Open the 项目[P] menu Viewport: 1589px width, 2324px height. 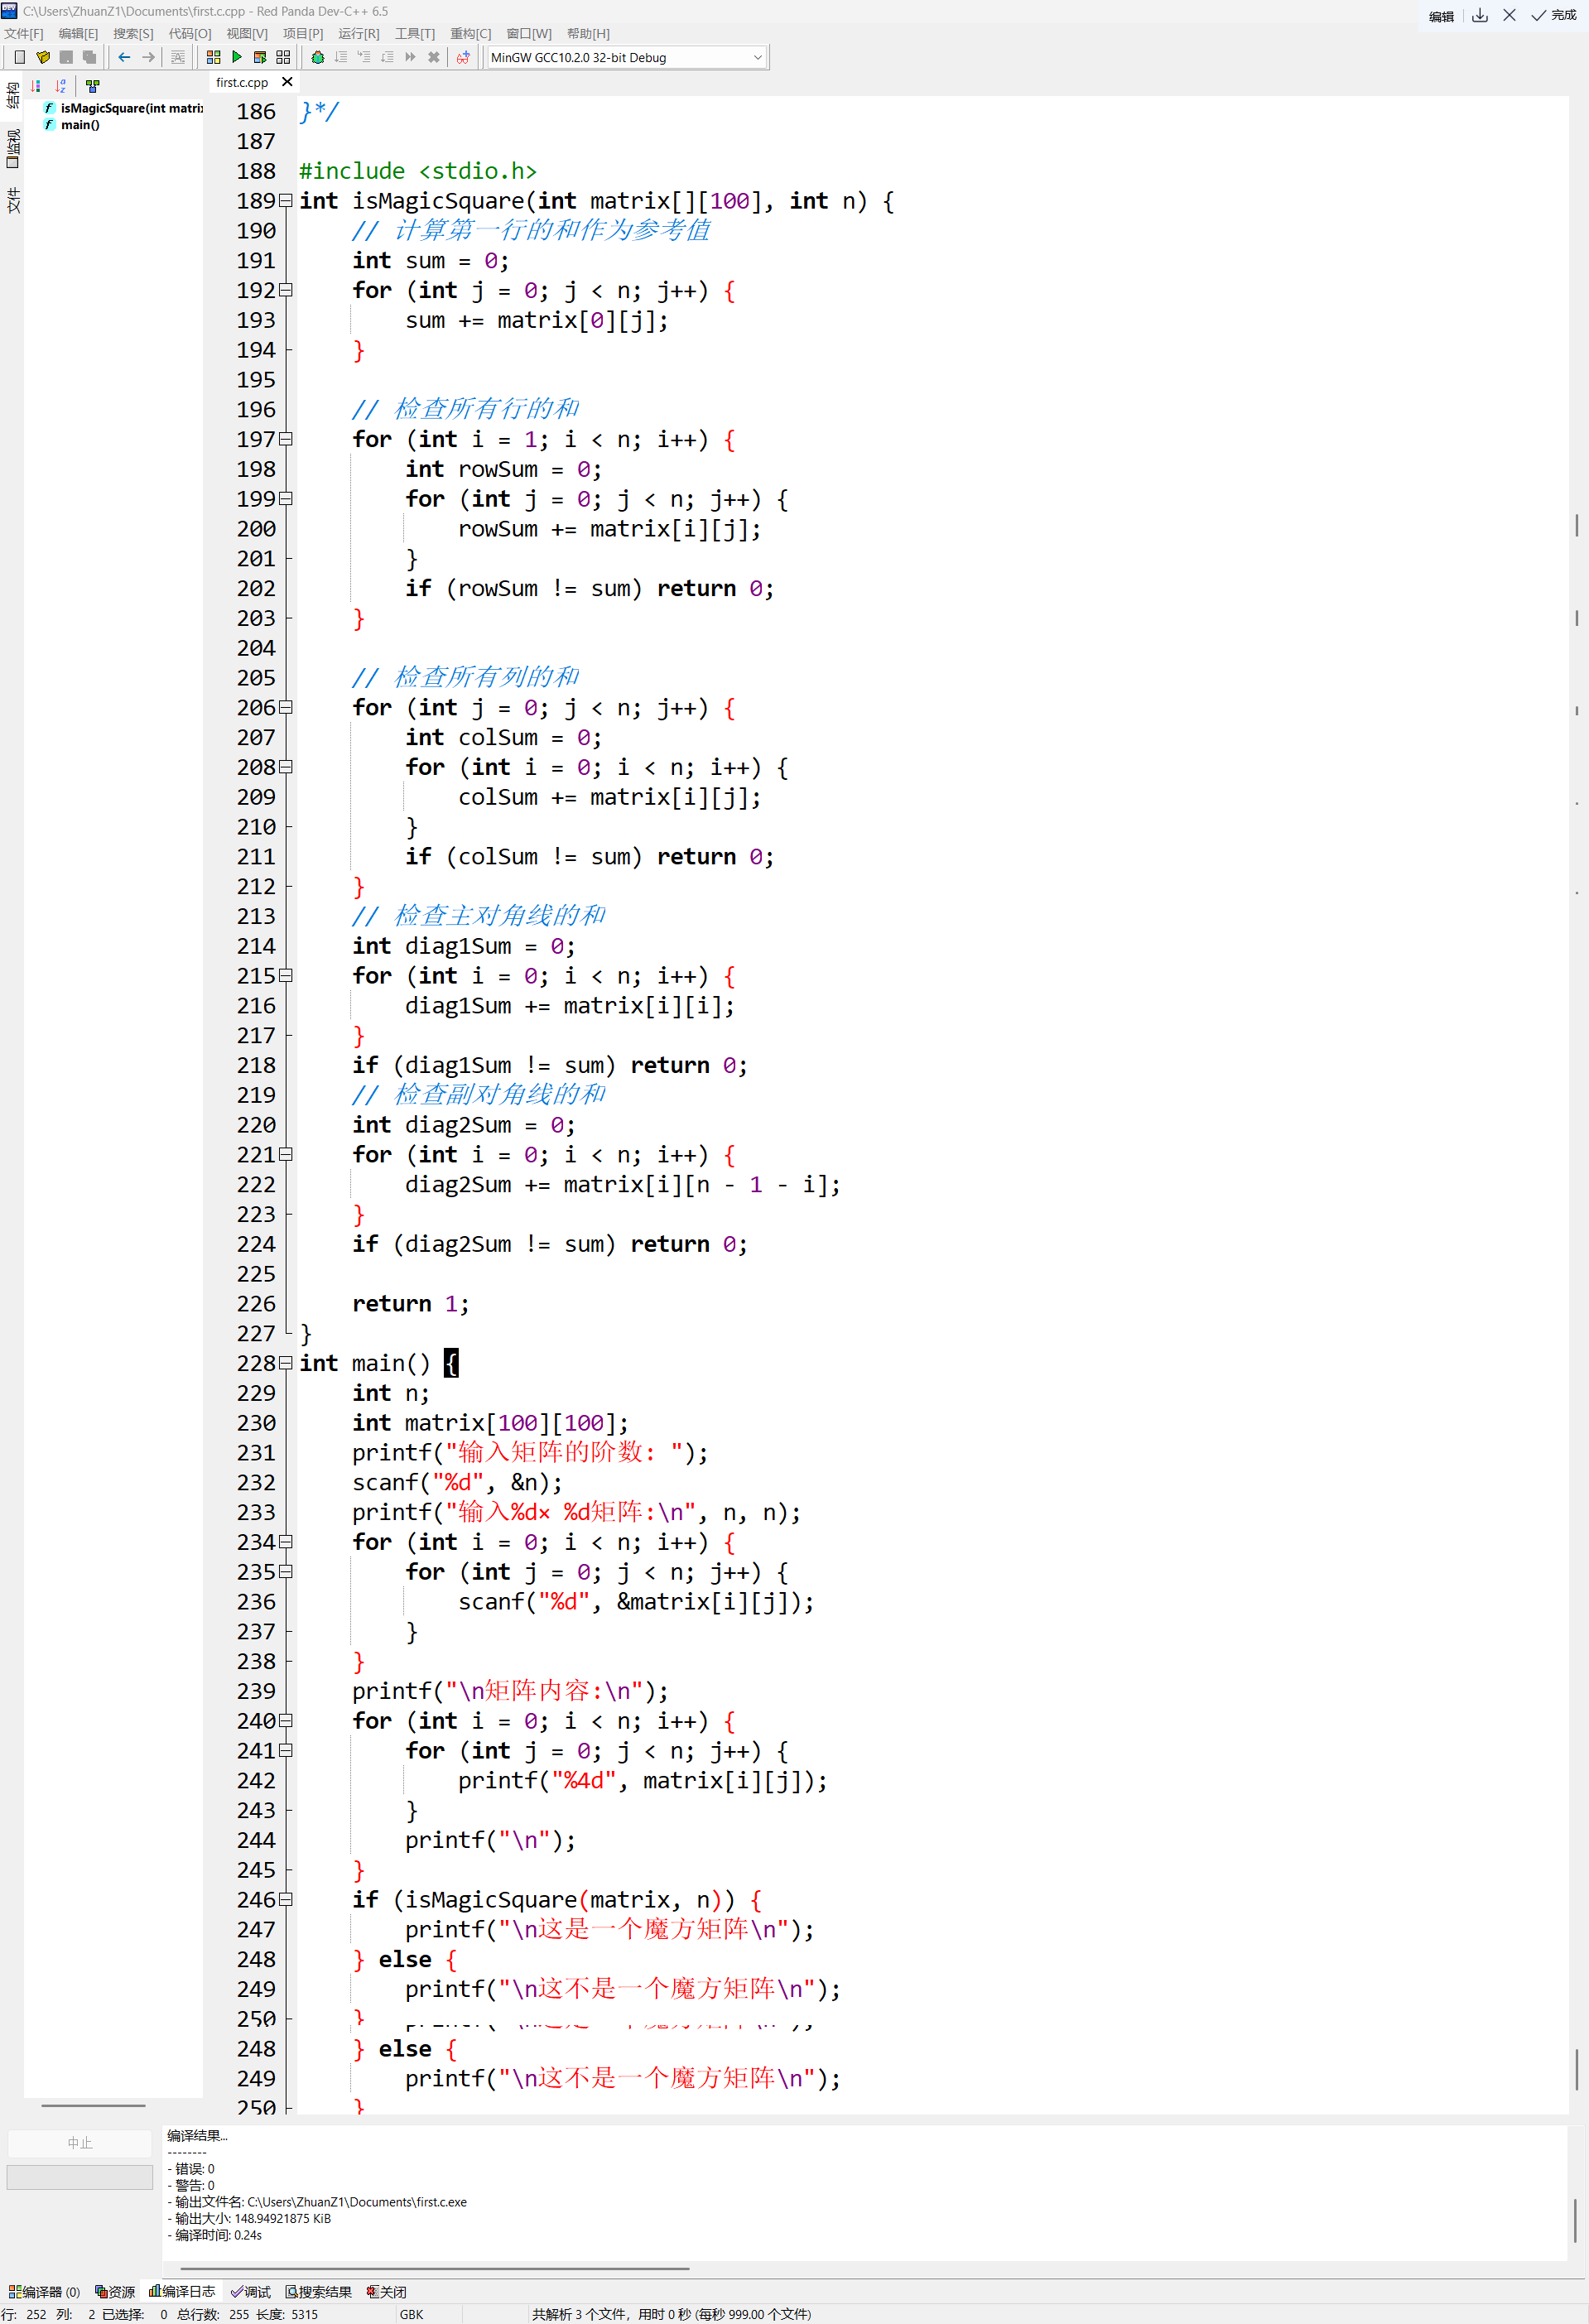click(303, 33)
